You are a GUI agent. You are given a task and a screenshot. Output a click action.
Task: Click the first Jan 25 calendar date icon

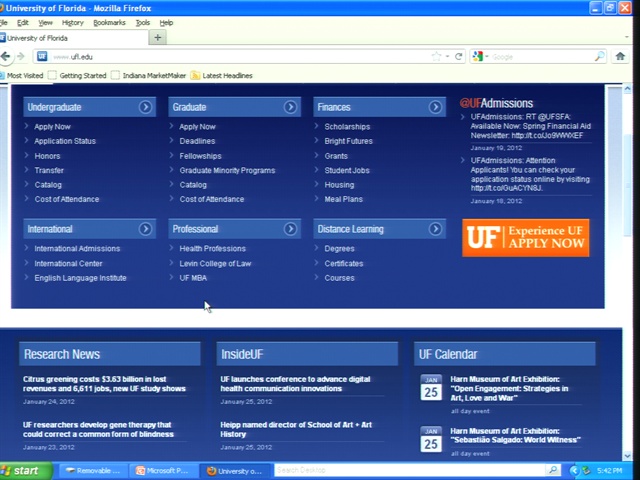[431, 387]
